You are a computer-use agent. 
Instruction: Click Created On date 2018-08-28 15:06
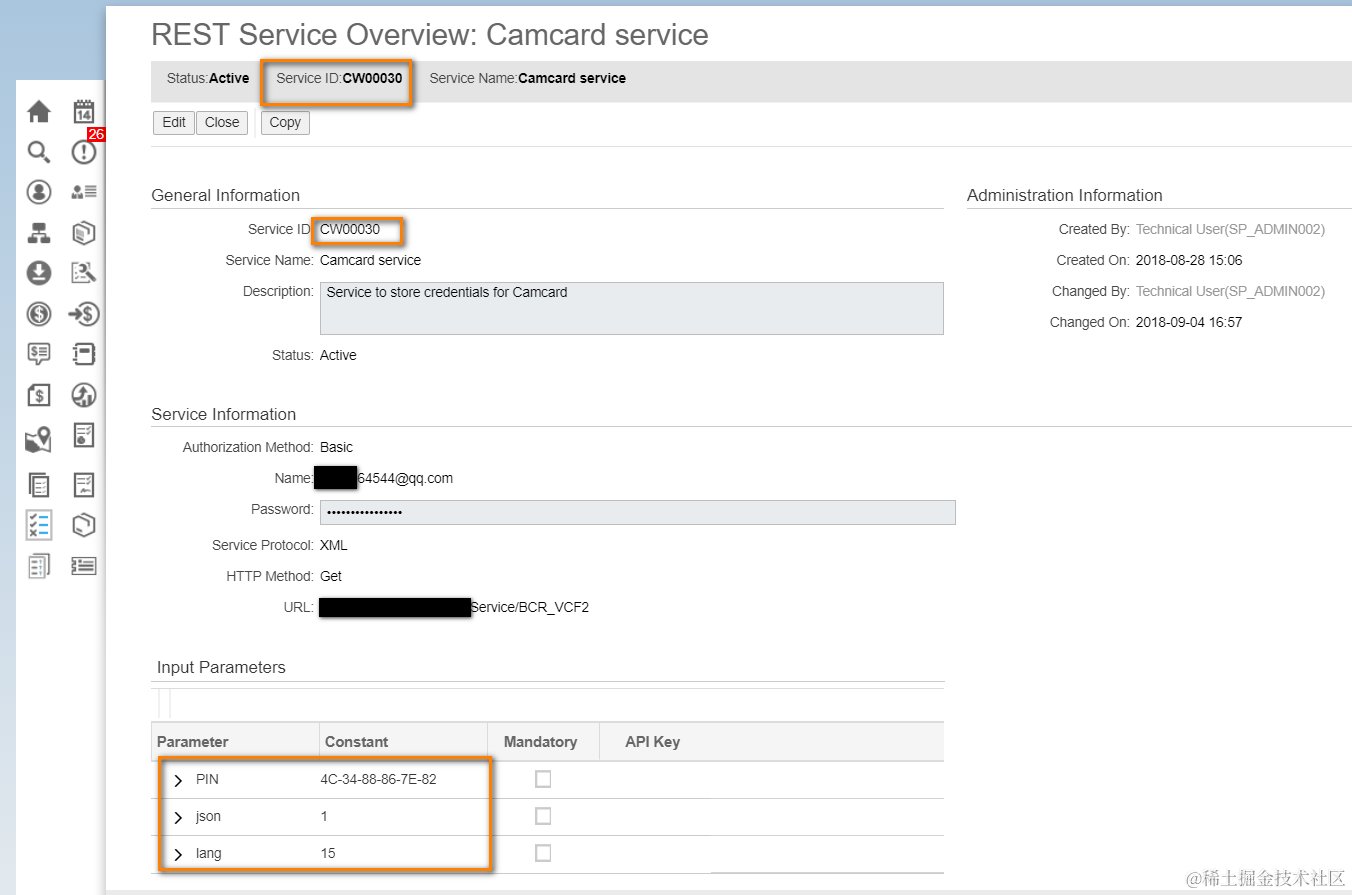pyautogui.click(x=1189, y=260)
